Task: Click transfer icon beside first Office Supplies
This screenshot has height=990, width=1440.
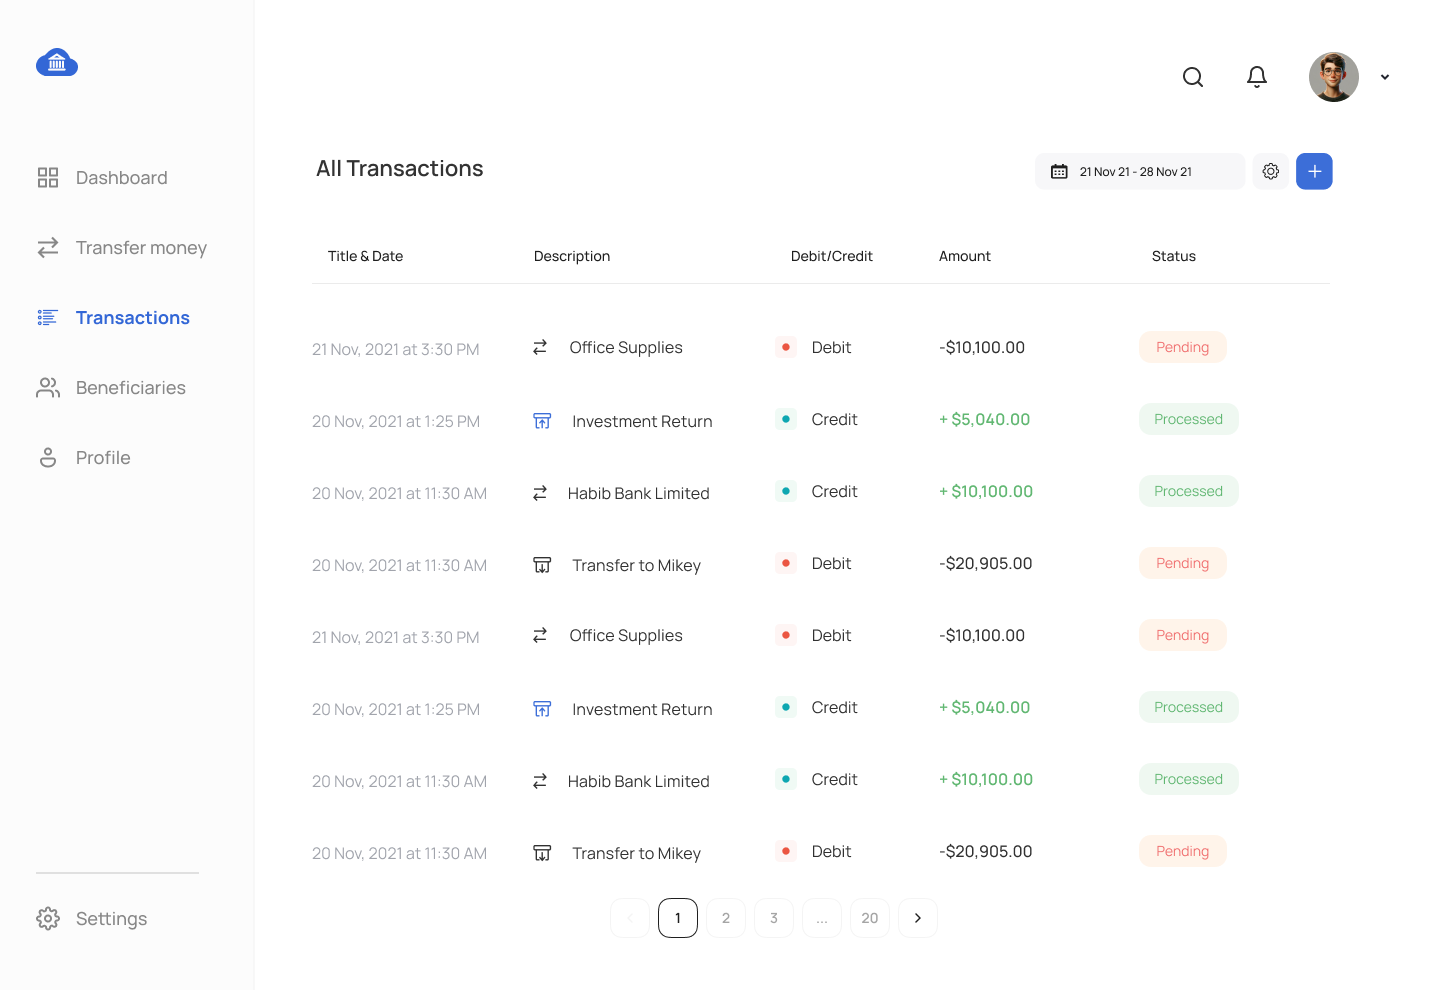Action: tap(540, 347)
